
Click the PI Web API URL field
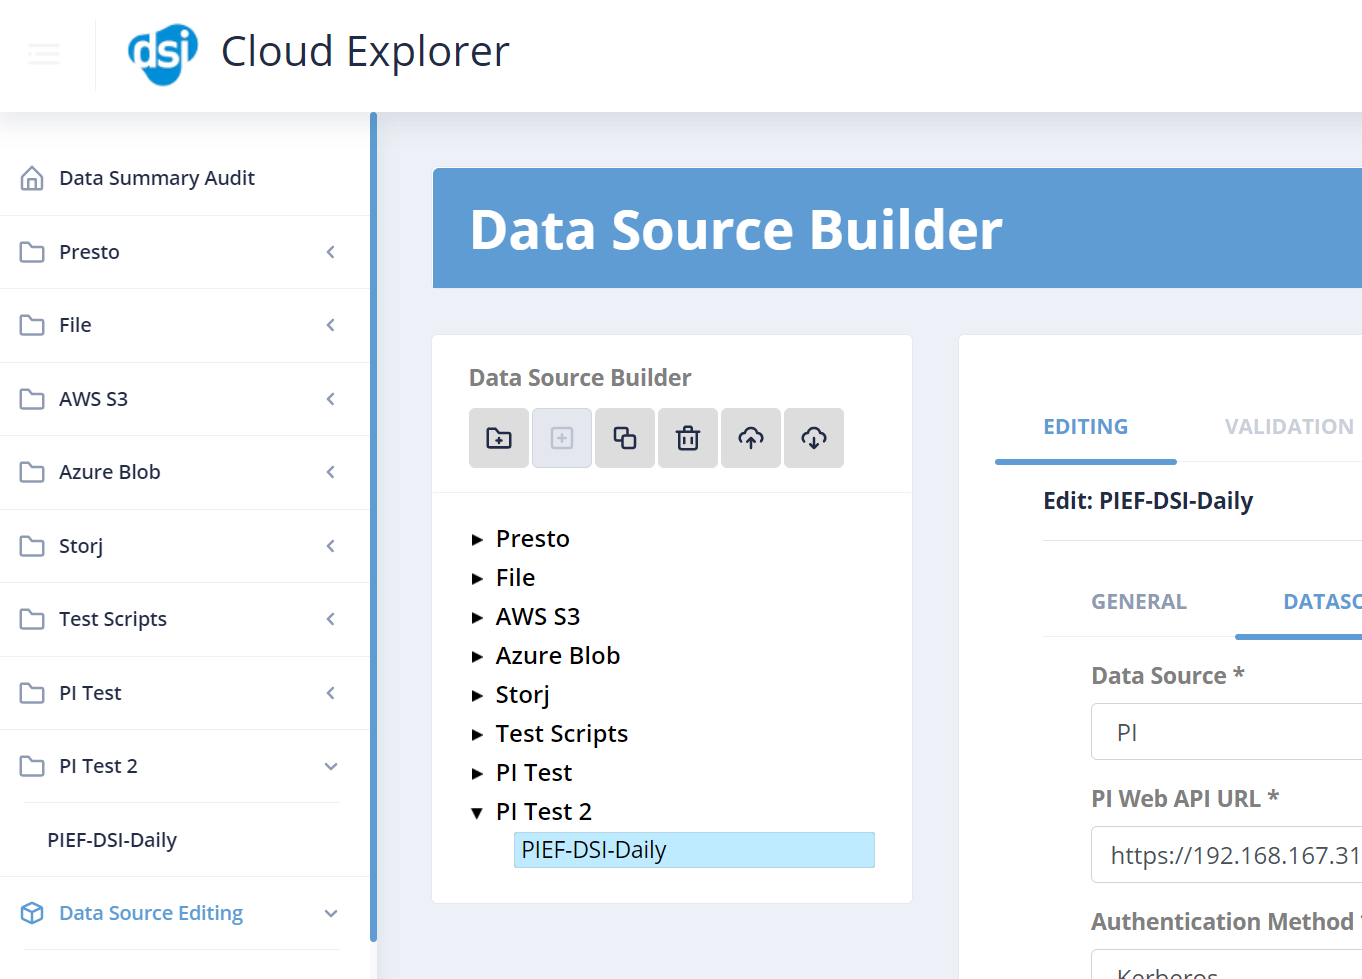click(1226, 855)
